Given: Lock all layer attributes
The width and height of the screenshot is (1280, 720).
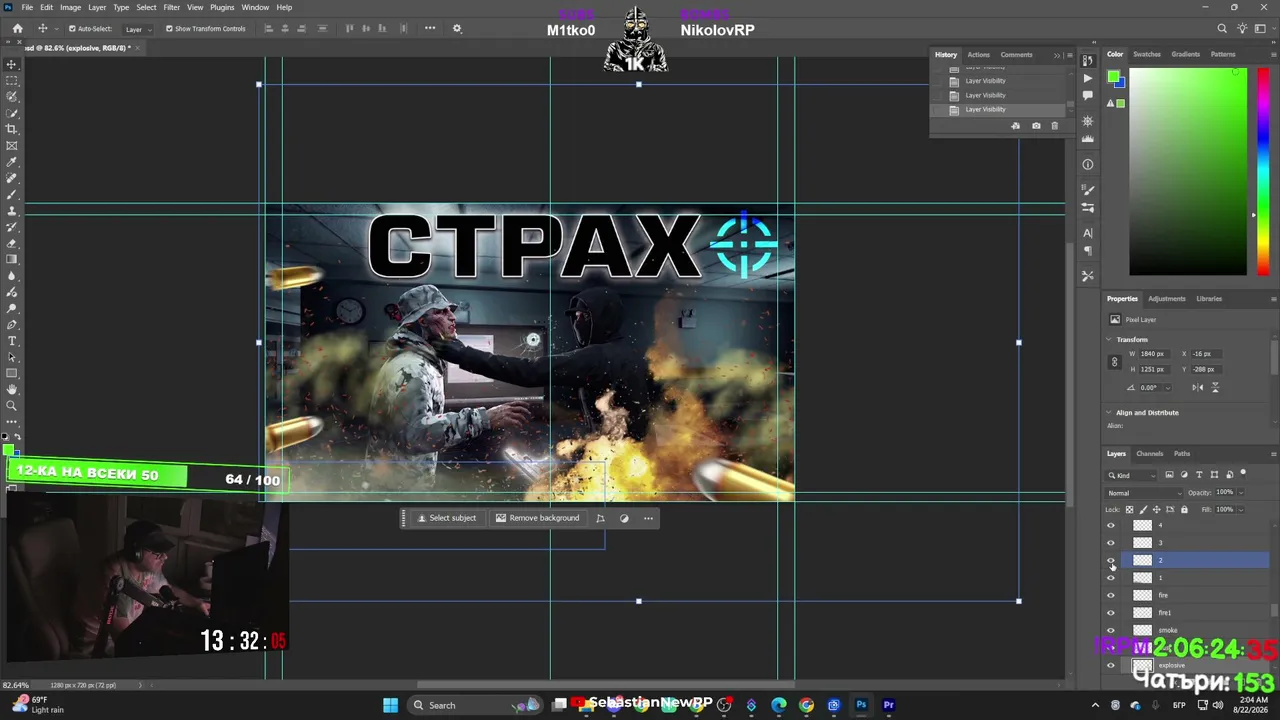Looking at the screenshot, I should click(1185, 510).
